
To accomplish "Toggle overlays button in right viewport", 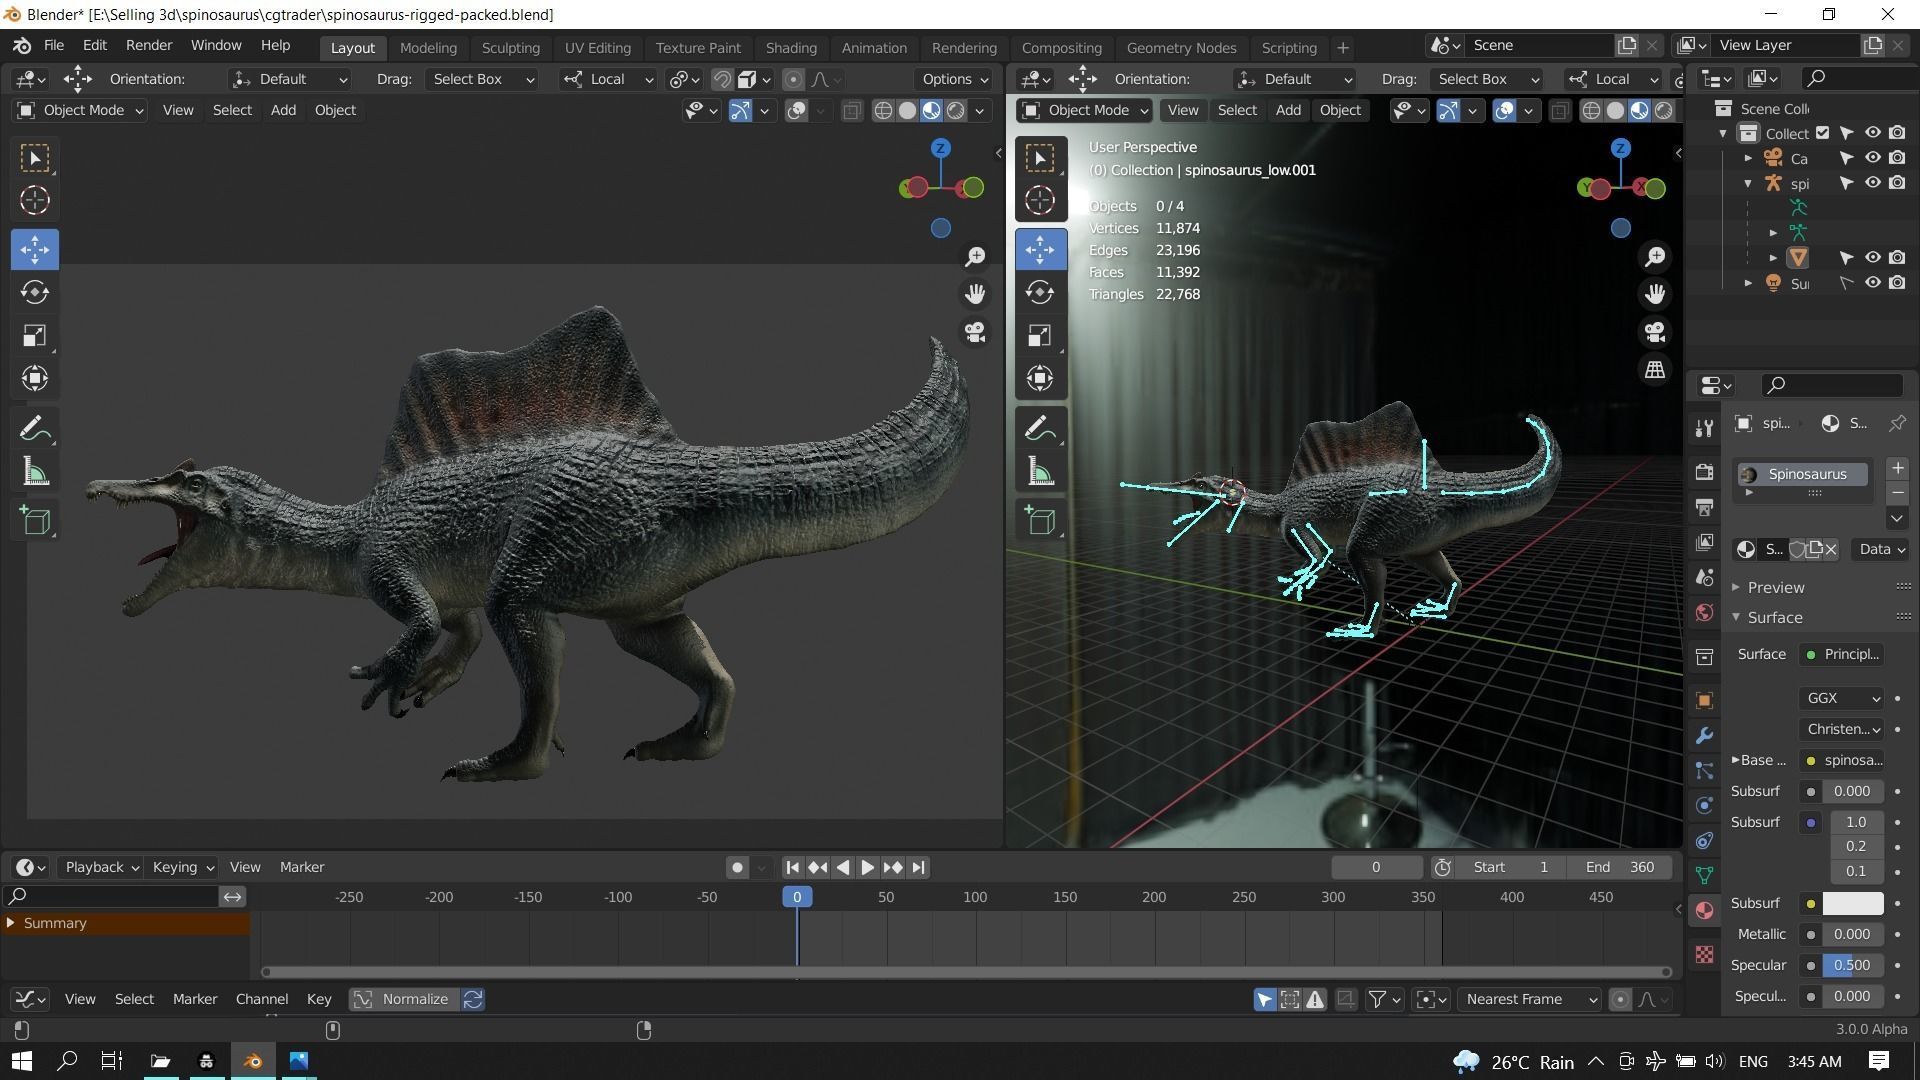I will [x=1504, y=111].
